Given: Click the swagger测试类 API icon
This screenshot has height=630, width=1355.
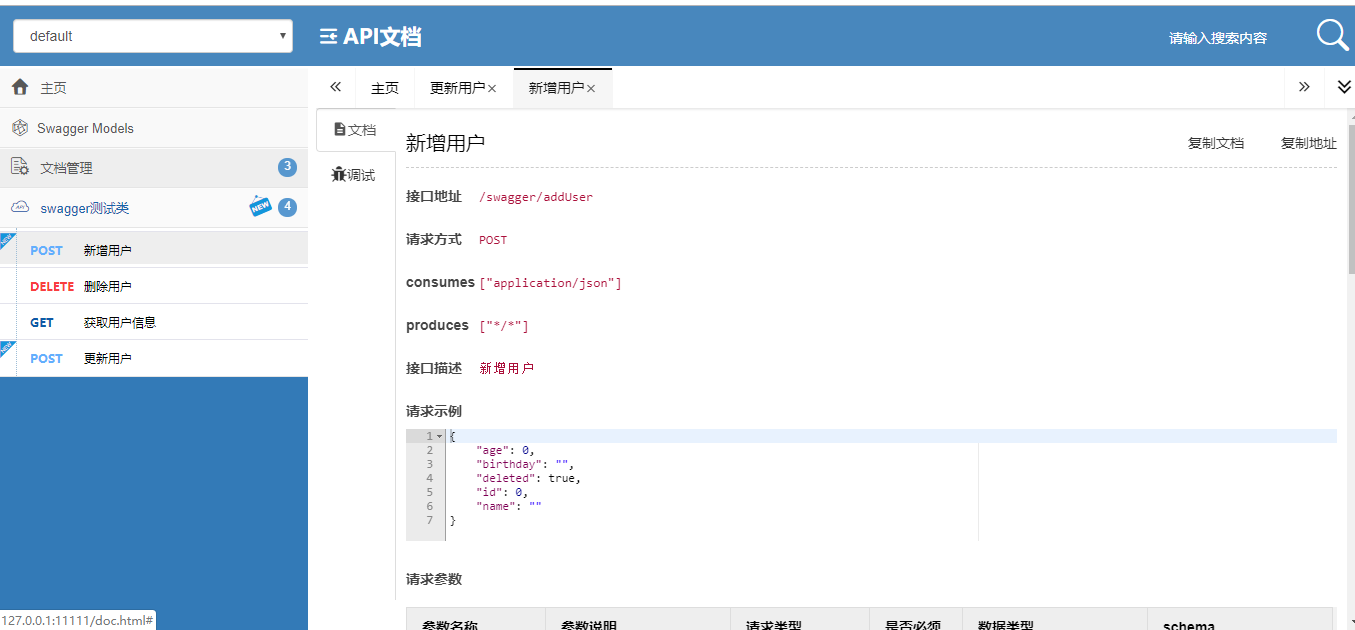Looking at the screenshot, I should tap(20, 207).
